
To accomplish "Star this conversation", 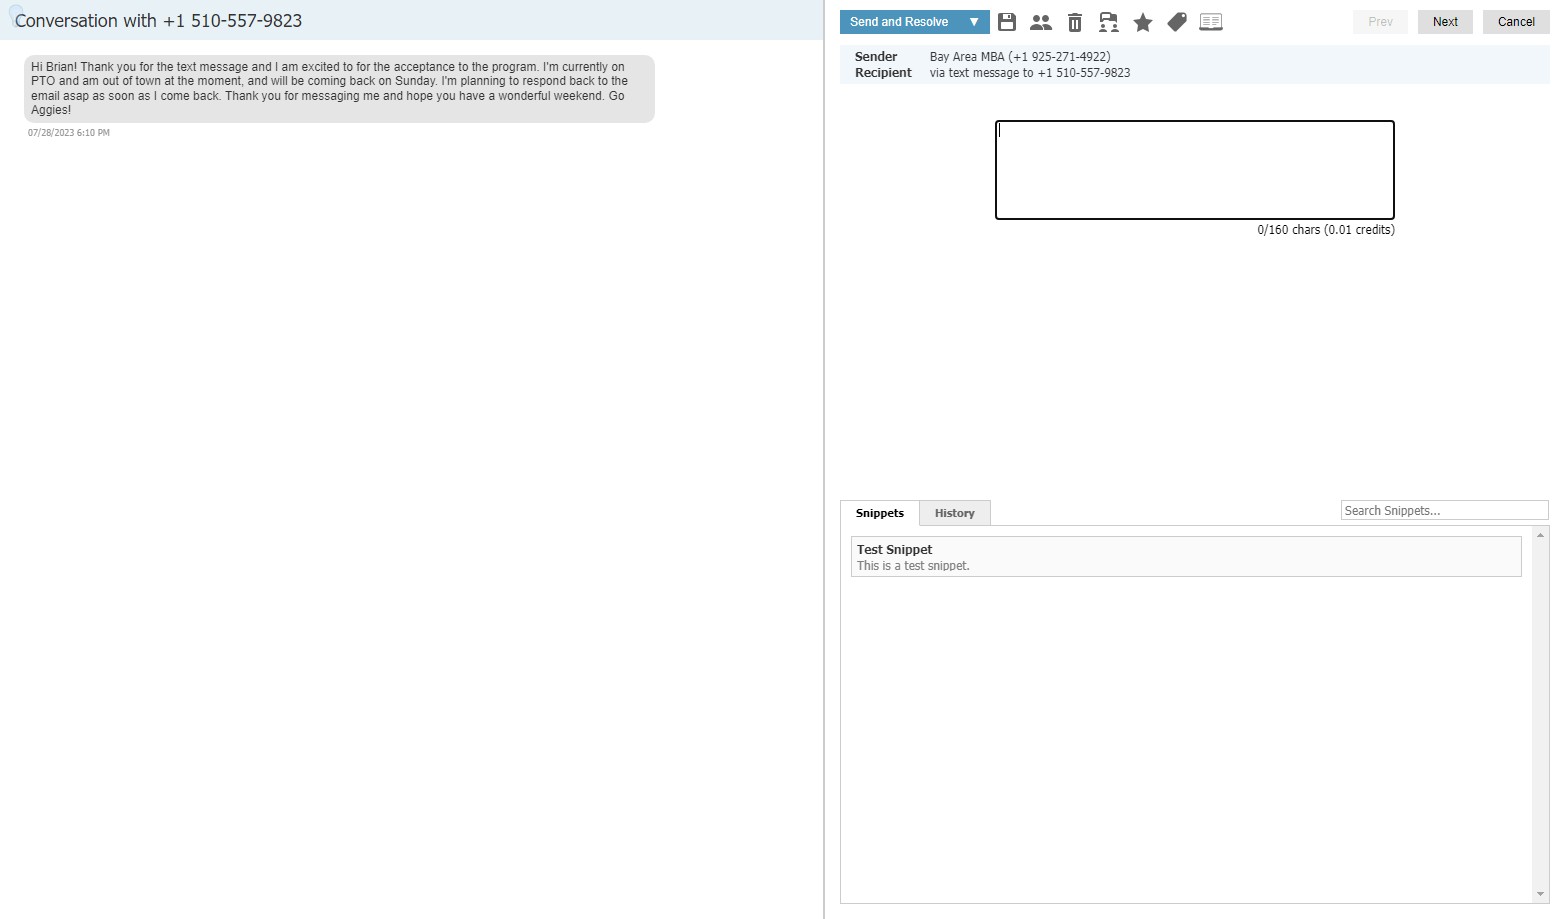I will pos(1143,22).
